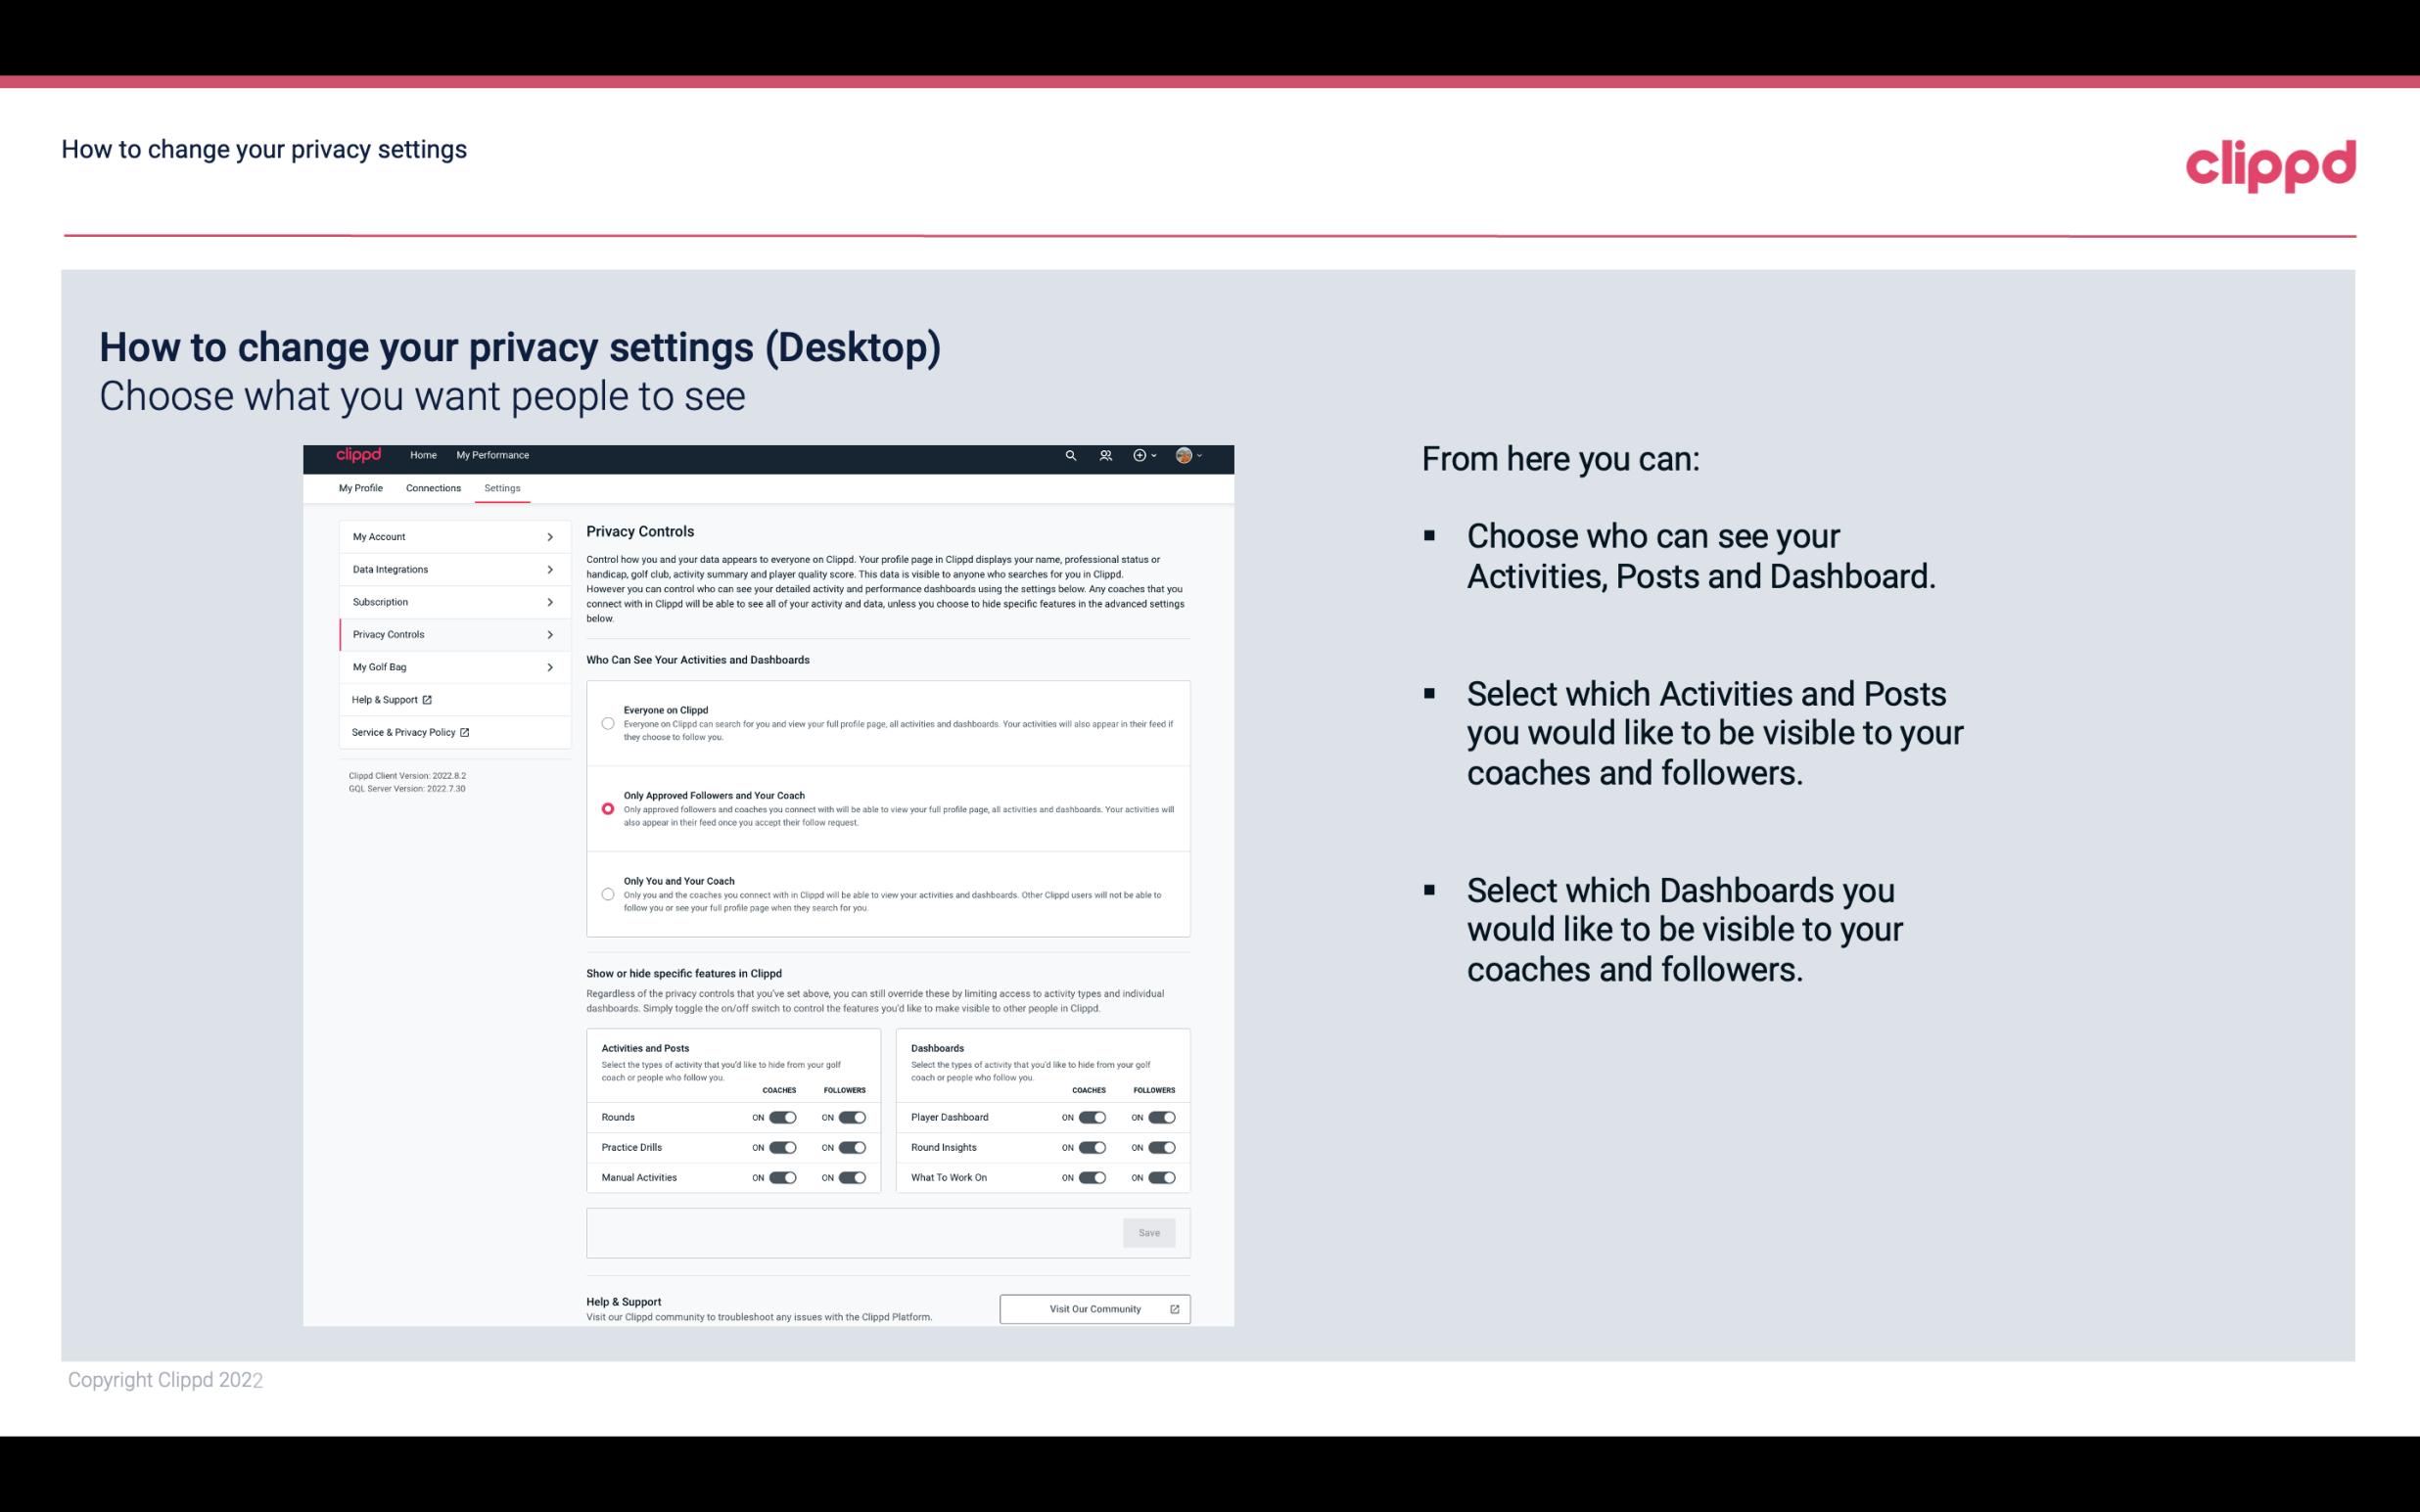Expand the Privacy Controls section
Image resolution: width=2420 pixels, height=1512 pixels.
(449, 634)
